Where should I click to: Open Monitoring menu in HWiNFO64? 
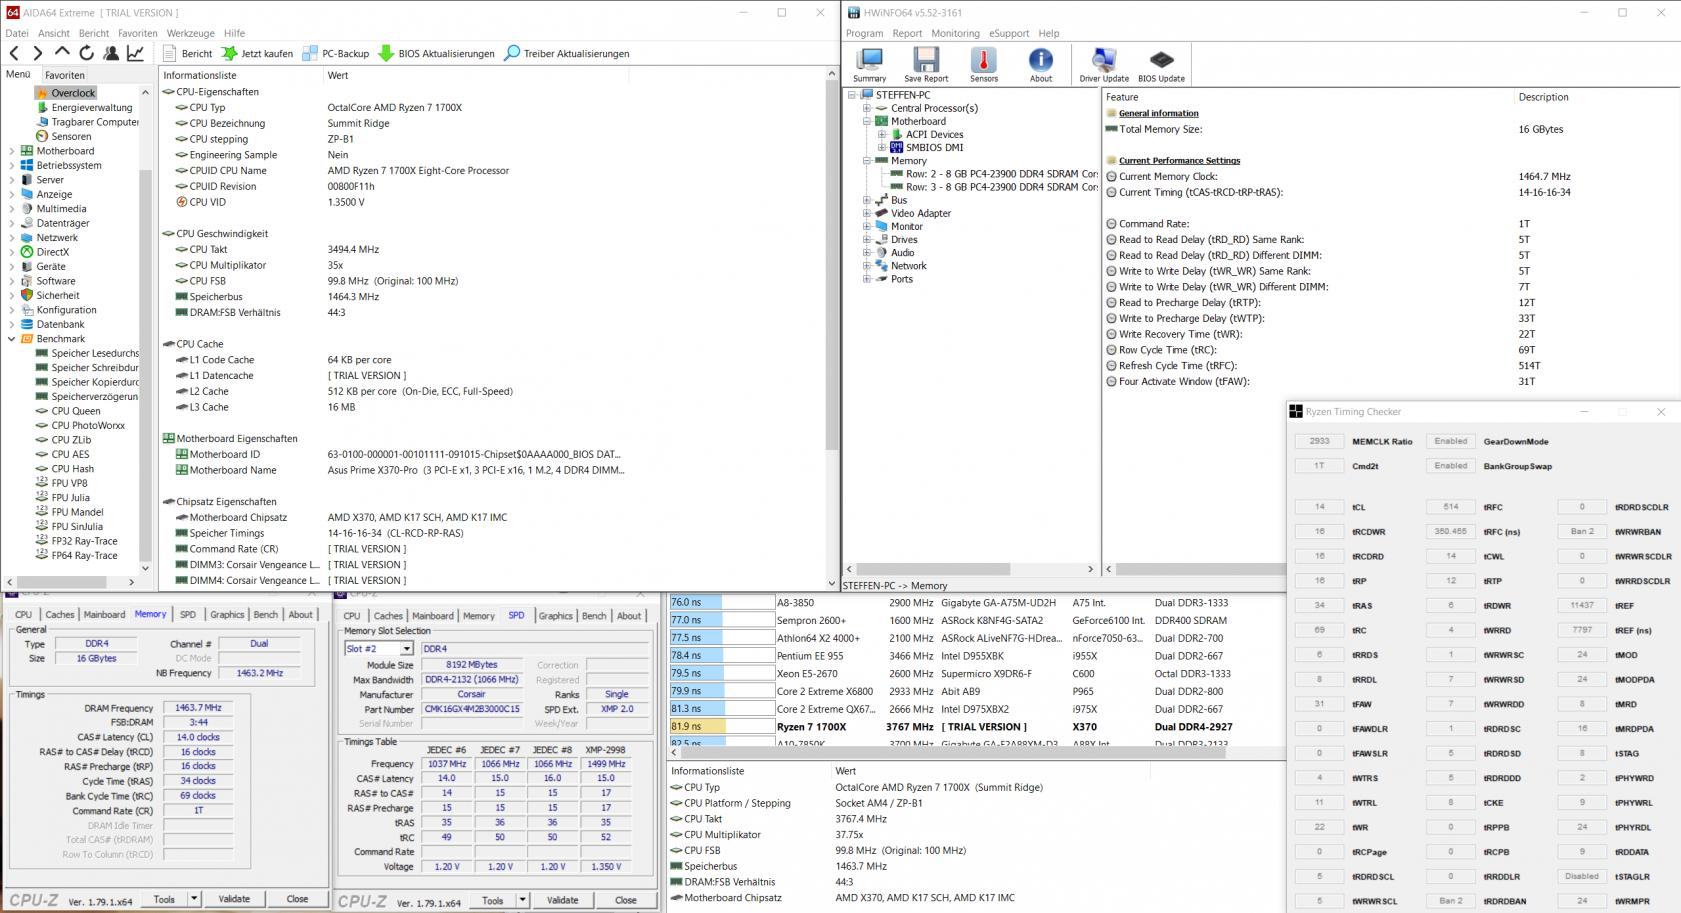tap(955, 33)
